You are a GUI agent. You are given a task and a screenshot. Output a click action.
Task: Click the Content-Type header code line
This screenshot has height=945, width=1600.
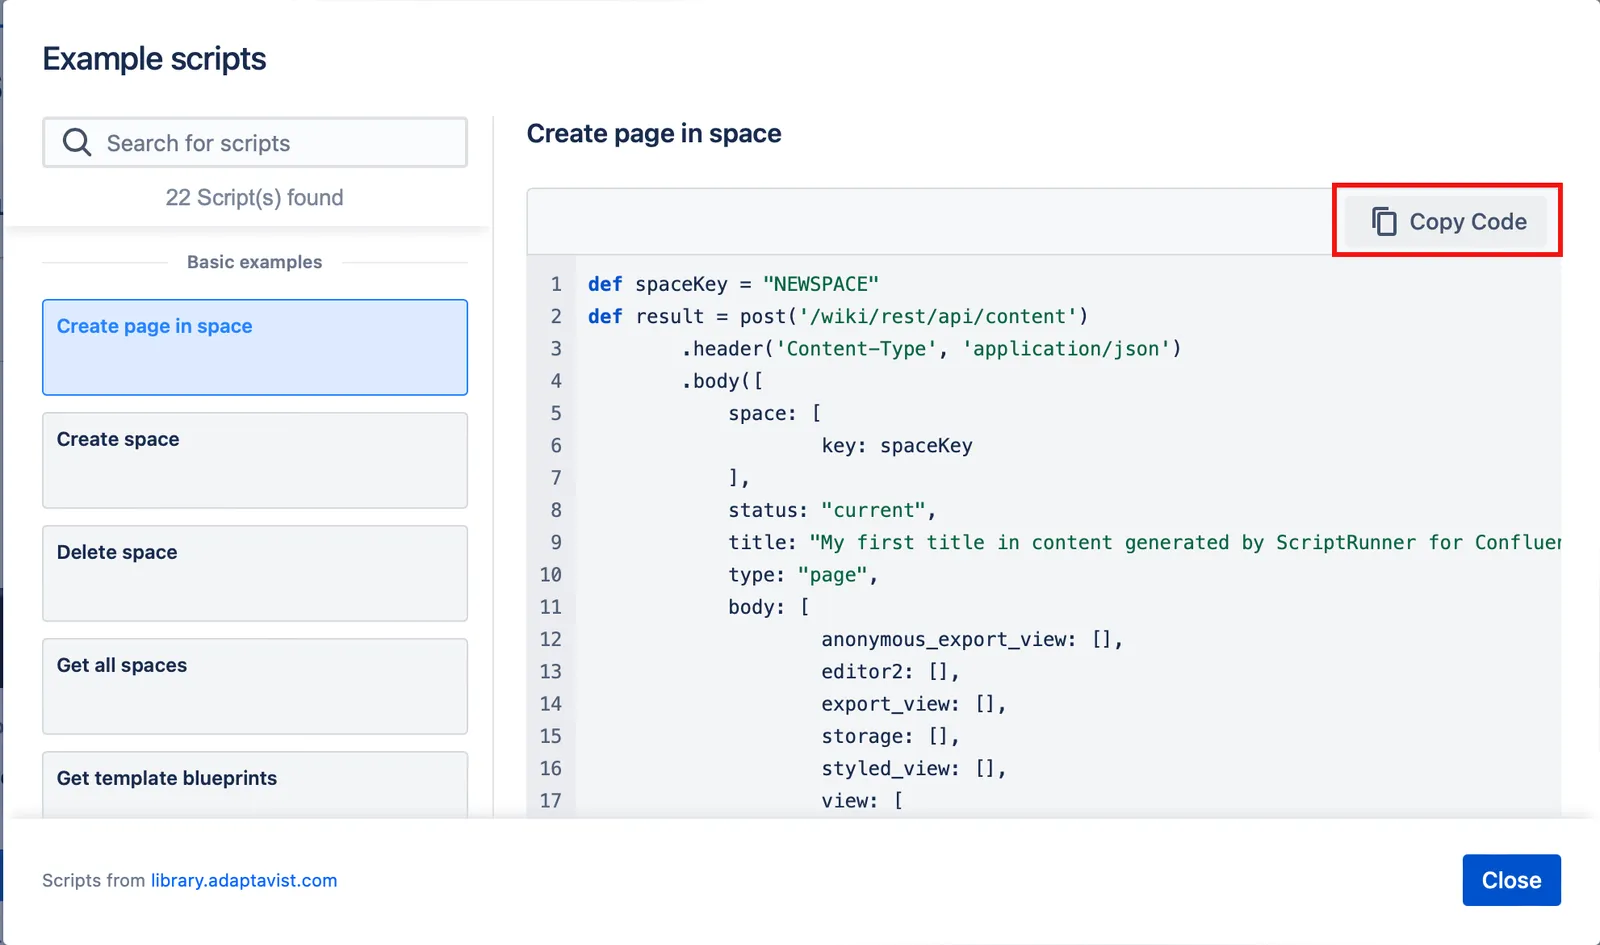pyautogui.click(x=931, y=348)
